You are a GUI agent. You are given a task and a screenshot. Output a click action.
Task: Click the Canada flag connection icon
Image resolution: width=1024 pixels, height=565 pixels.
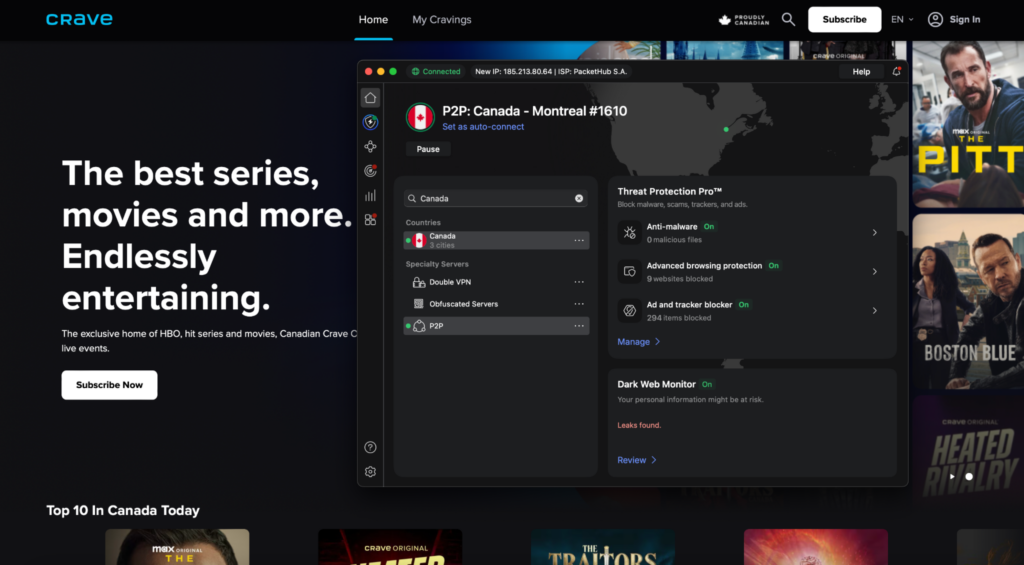pyautogui.click(x=420, y=118)
